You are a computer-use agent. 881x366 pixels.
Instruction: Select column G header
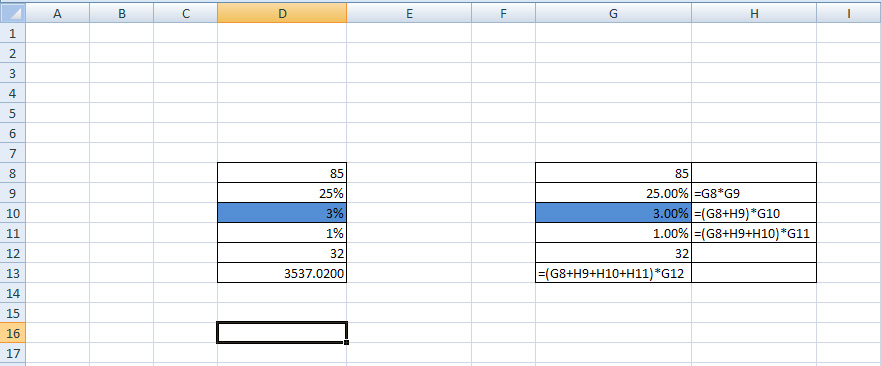pyautogui.click(x=614, y=14)
